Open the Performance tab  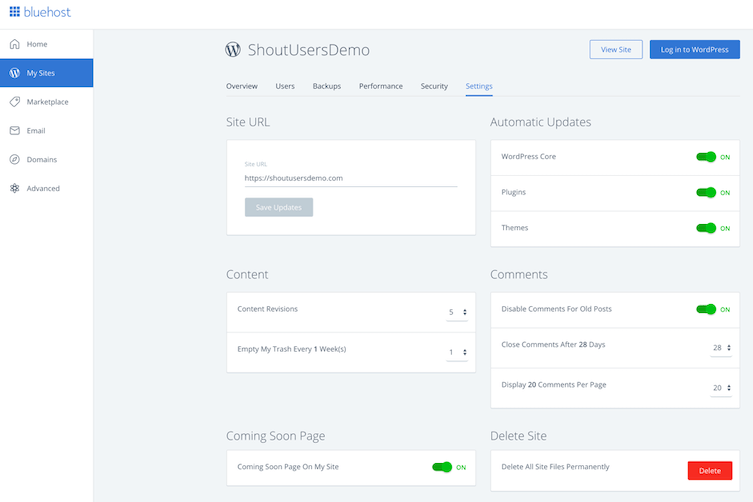pyautogui.click(x=380, y=86)
